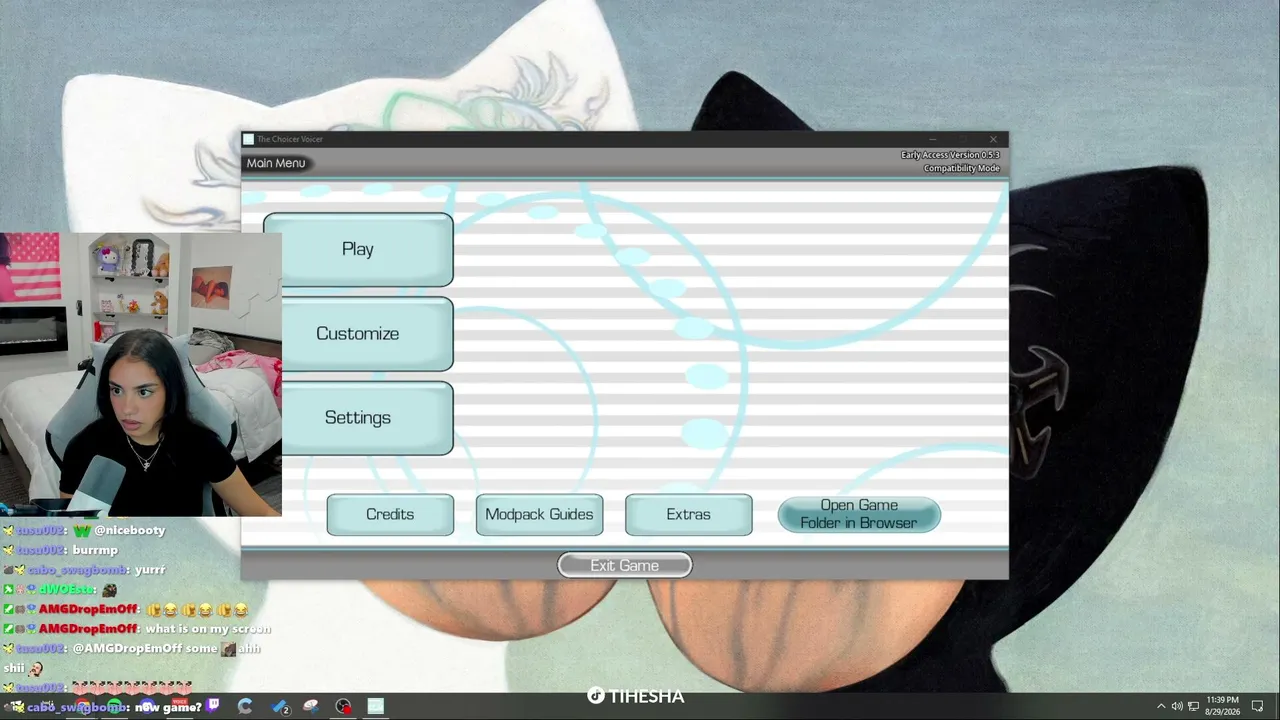Click the "Early Access Version 0.5.3" text
The height and width of the screenshot is (720, 1280).
[950, 155]
